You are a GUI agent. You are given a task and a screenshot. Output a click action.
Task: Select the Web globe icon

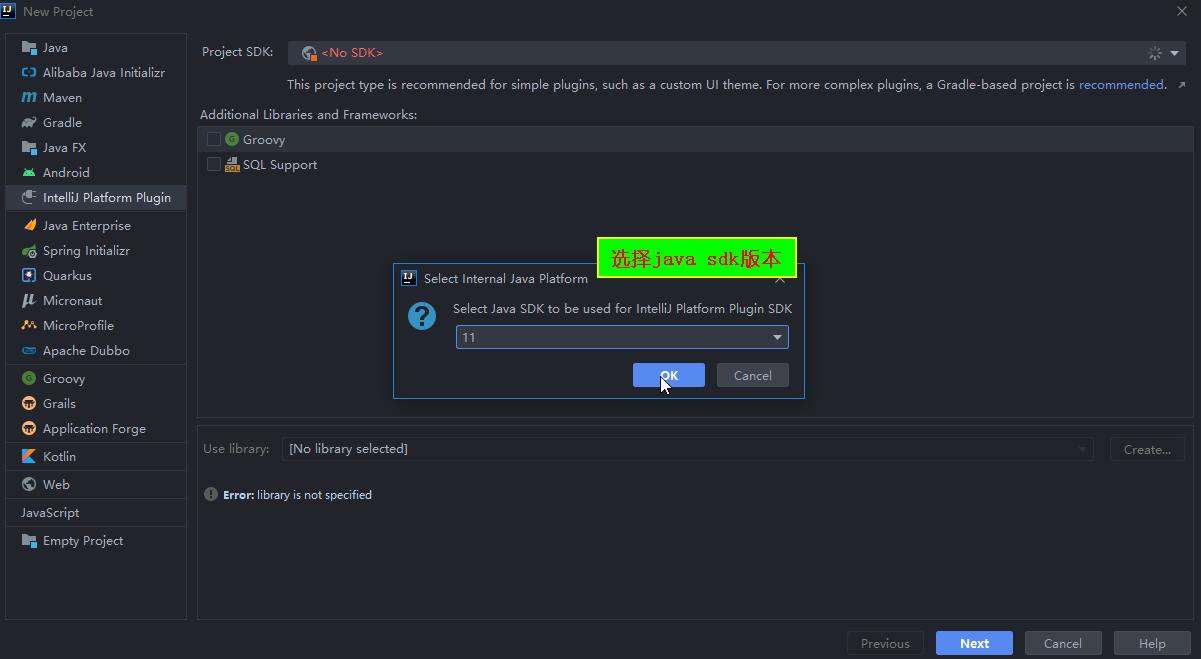pyautogui.click(x=29, y=484)
